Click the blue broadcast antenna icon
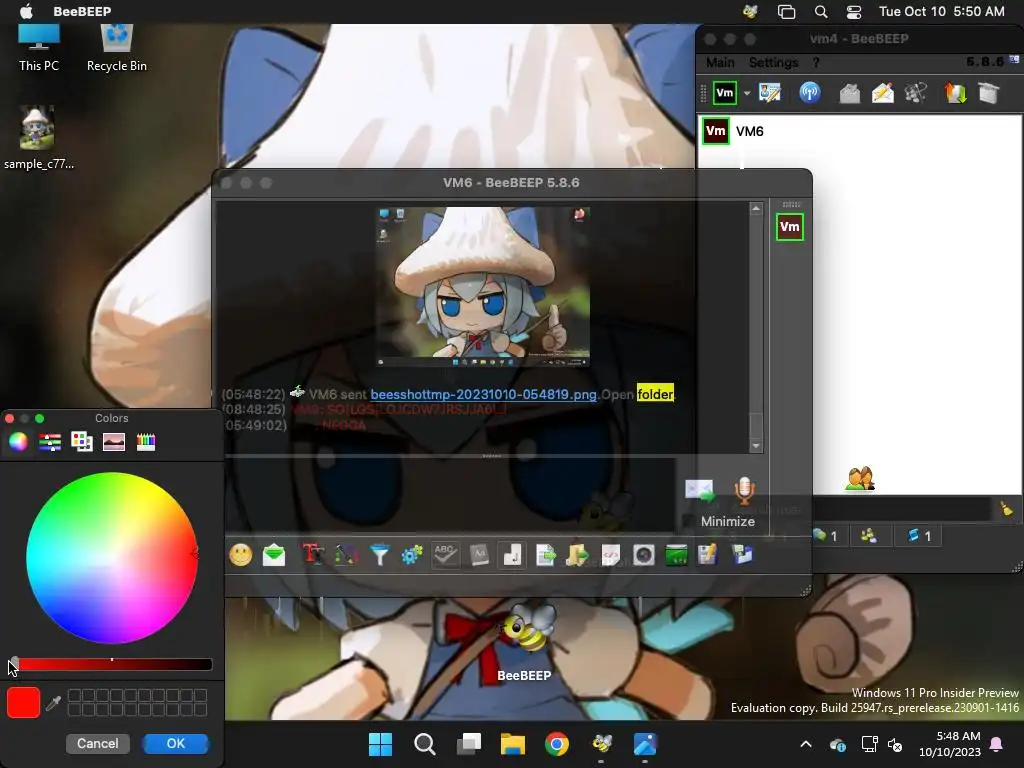 [810, 93]
